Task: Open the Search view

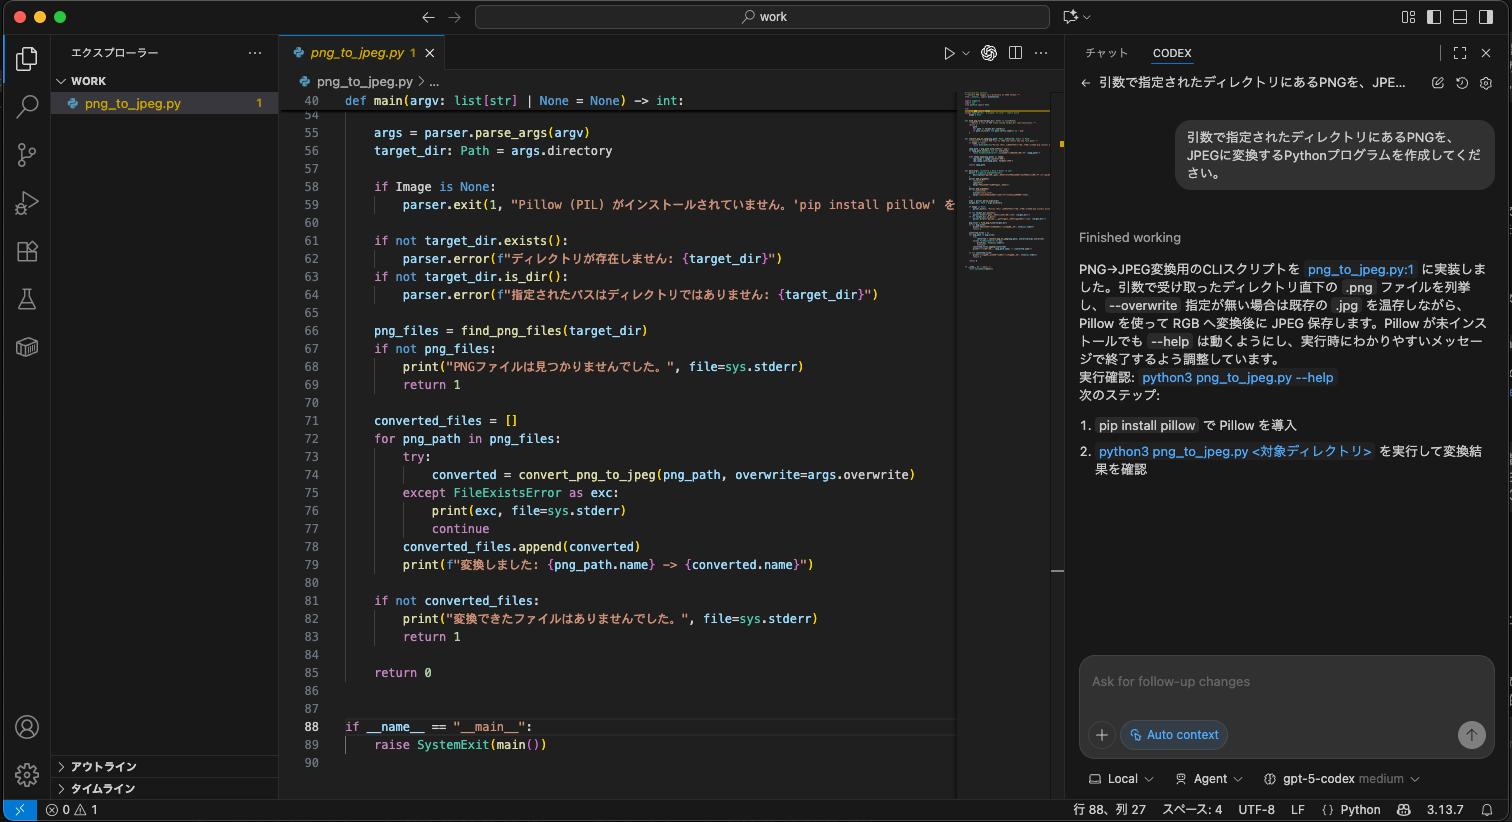Action: (27, 106)
